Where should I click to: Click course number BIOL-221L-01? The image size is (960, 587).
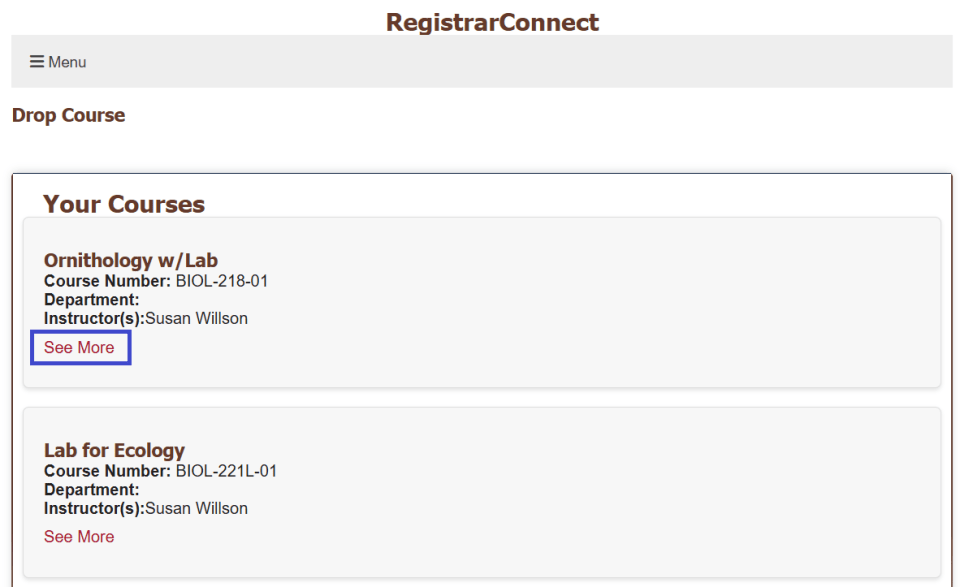(x=226, y=471)
